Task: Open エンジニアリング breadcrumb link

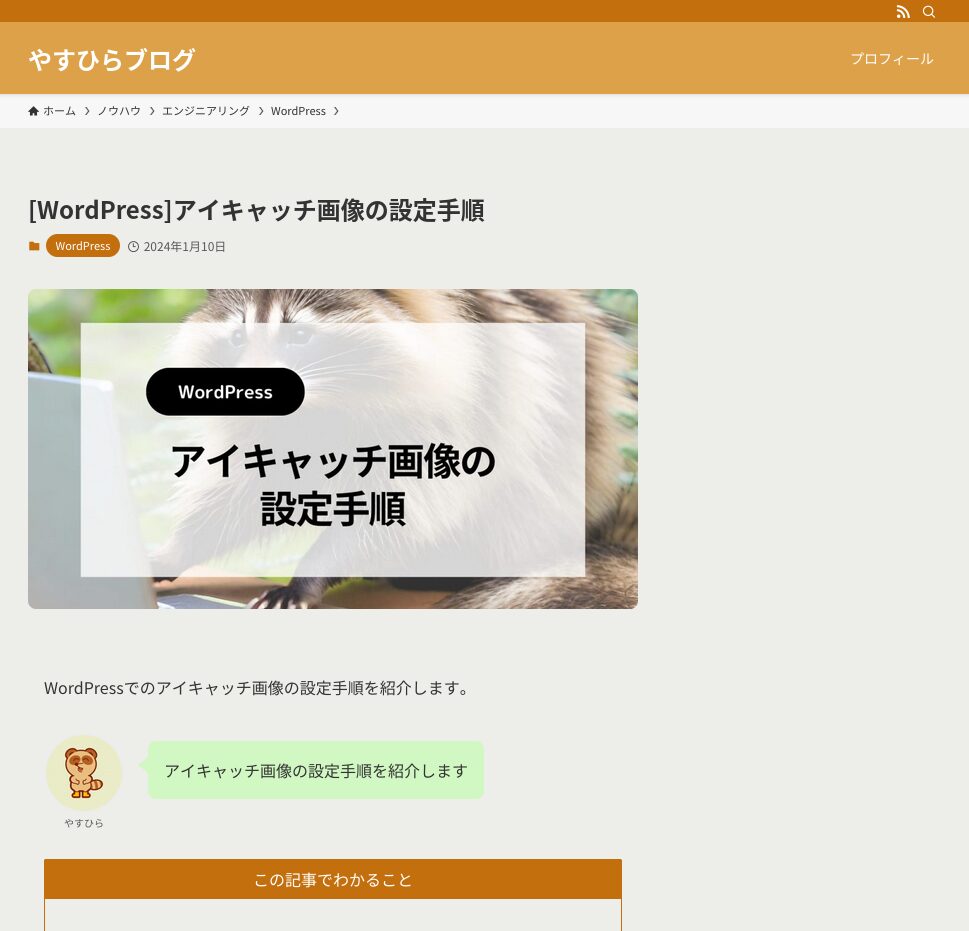Action: coord(206,111)
